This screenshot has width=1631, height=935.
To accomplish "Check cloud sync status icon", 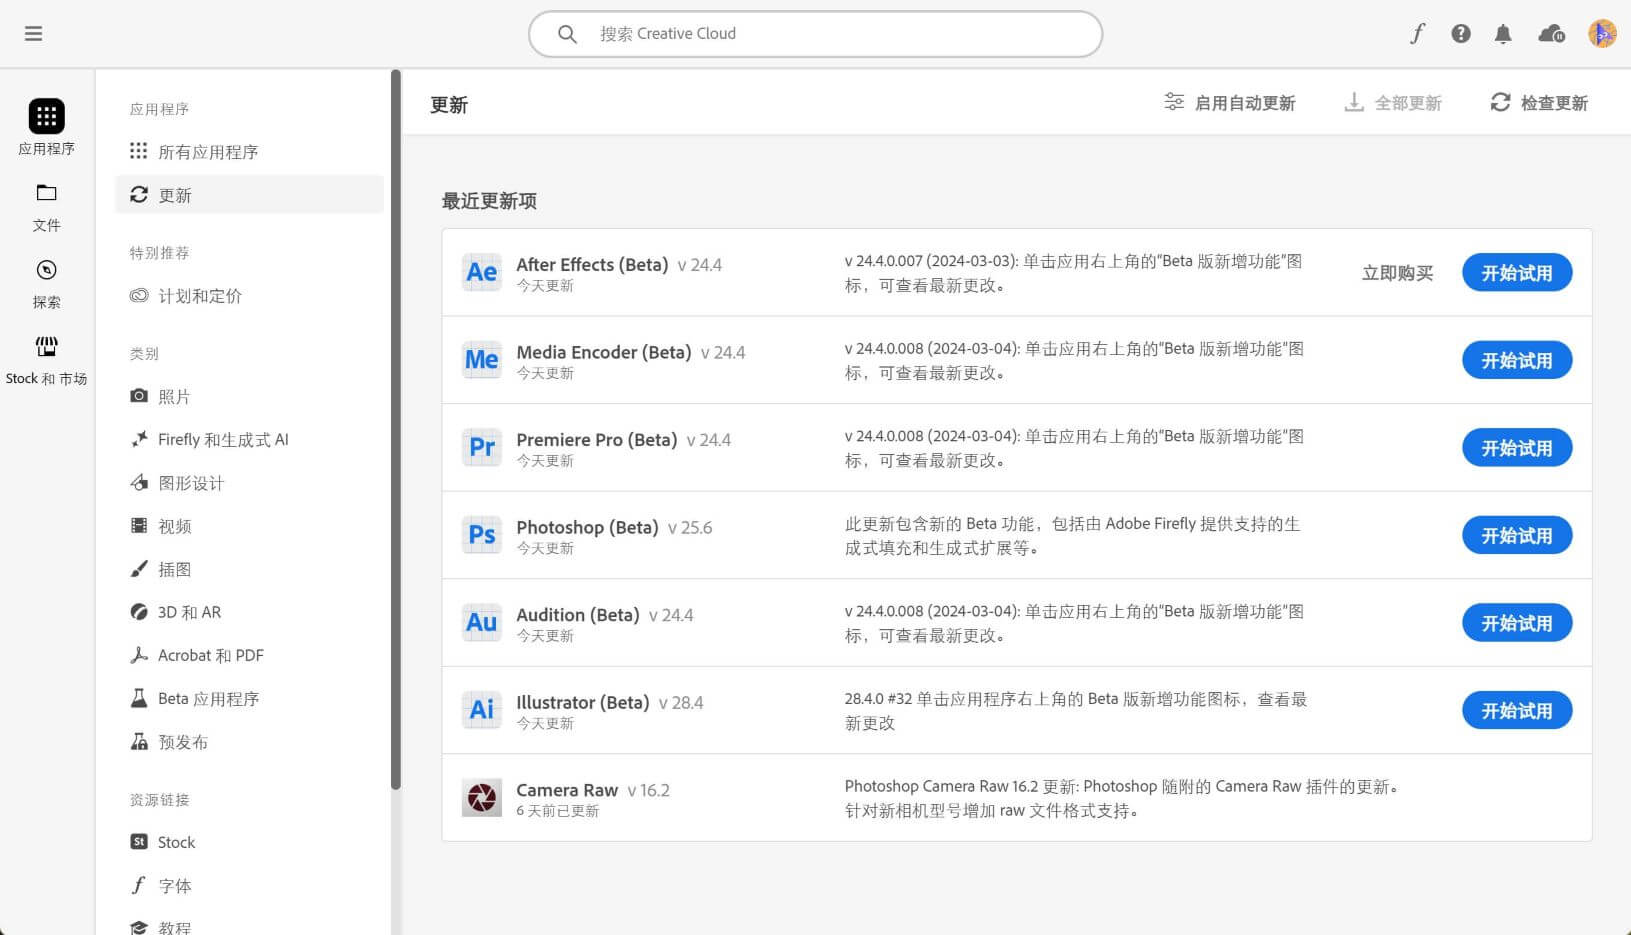I will click(1552, 34).
